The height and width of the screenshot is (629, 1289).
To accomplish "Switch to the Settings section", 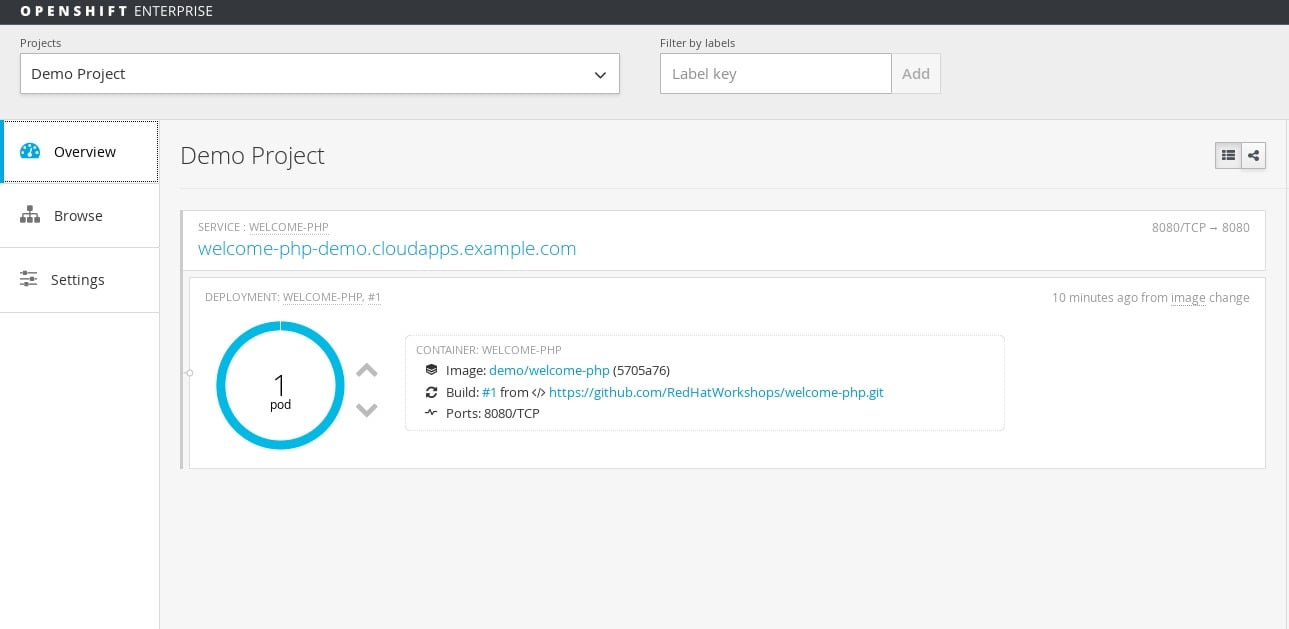I will point(77,279).
